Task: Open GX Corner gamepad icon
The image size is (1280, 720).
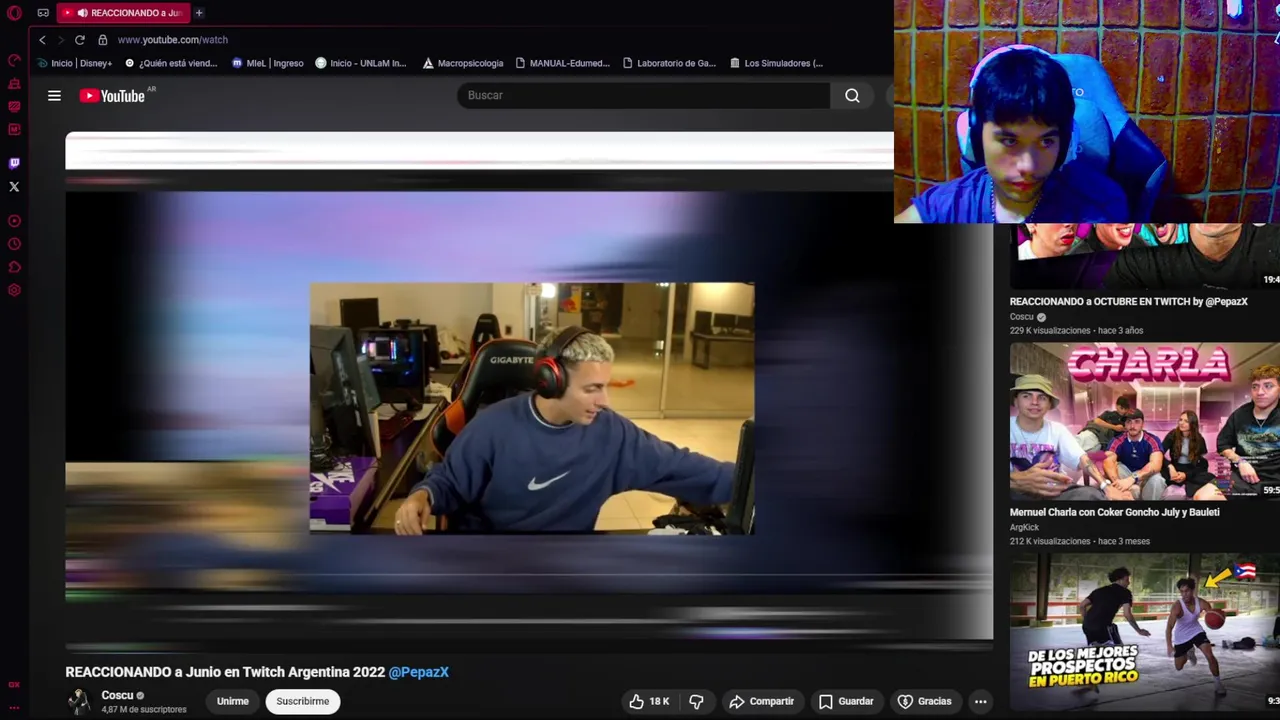Action: click(43, 13)
